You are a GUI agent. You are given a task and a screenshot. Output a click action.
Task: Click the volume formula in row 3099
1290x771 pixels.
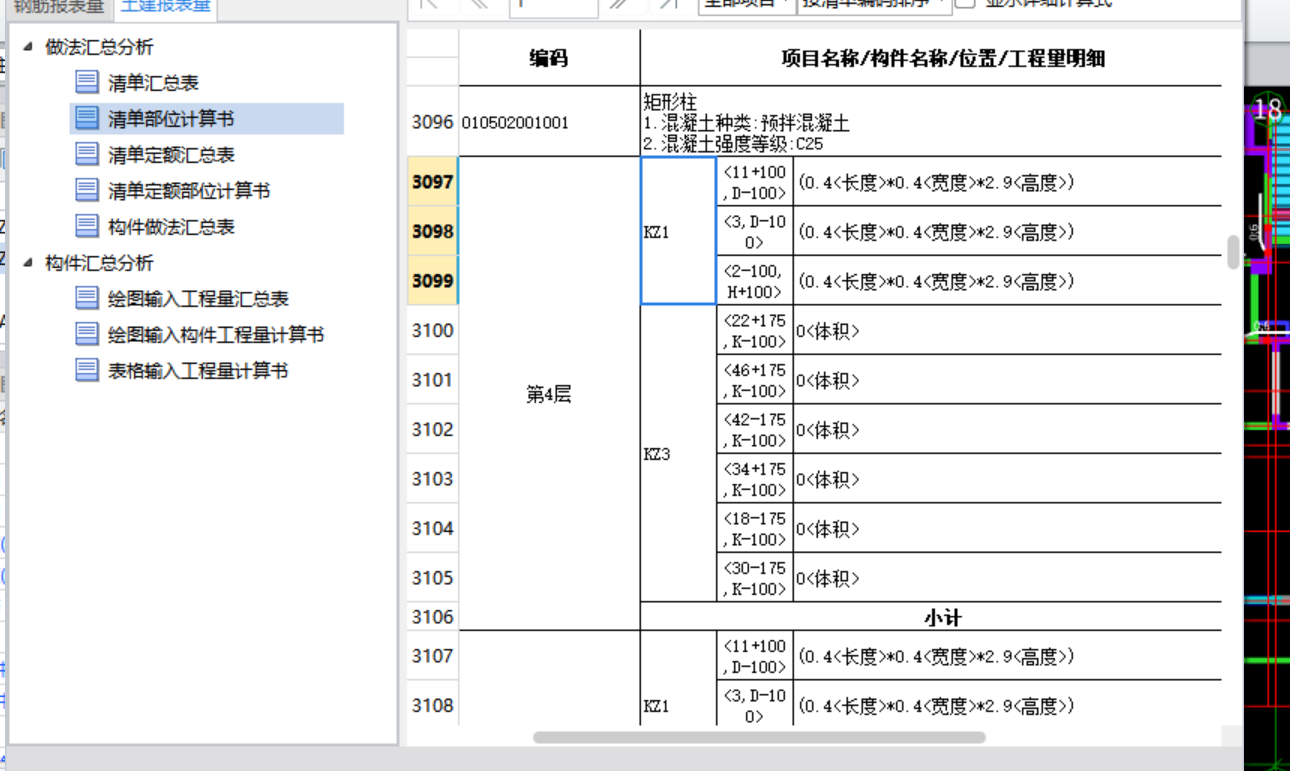[1008, 280]
